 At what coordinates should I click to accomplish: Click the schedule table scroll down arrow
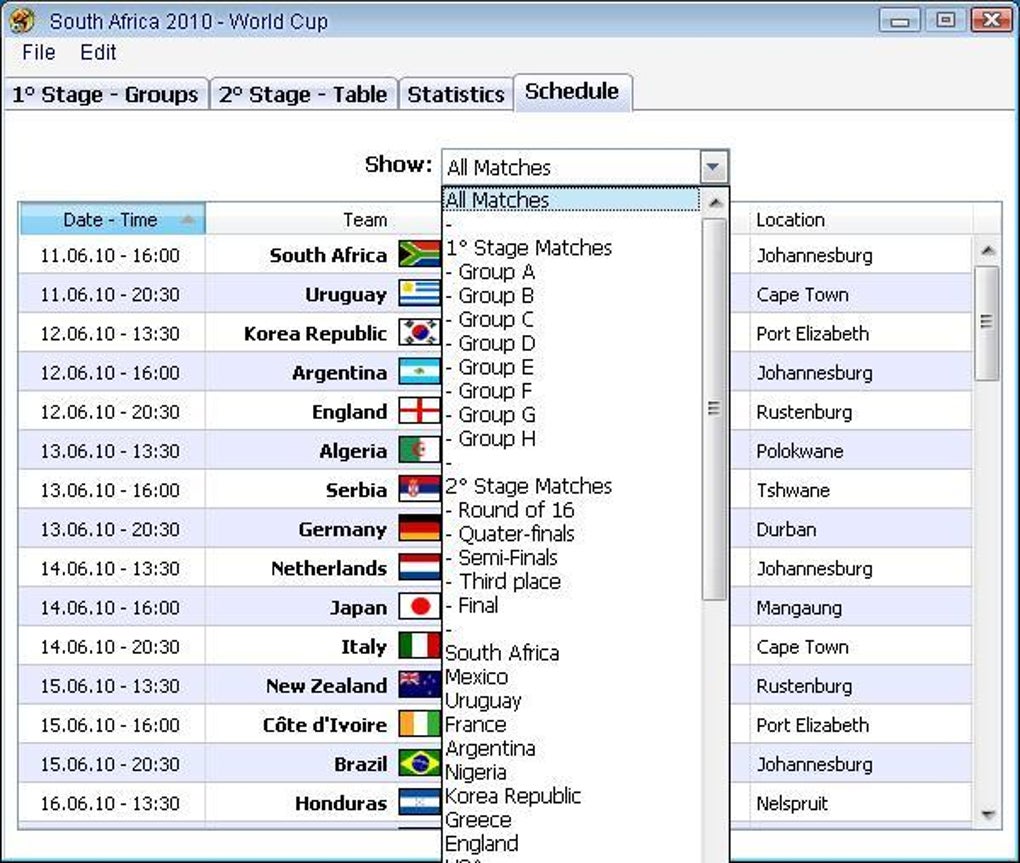click(x=987, y=814)
